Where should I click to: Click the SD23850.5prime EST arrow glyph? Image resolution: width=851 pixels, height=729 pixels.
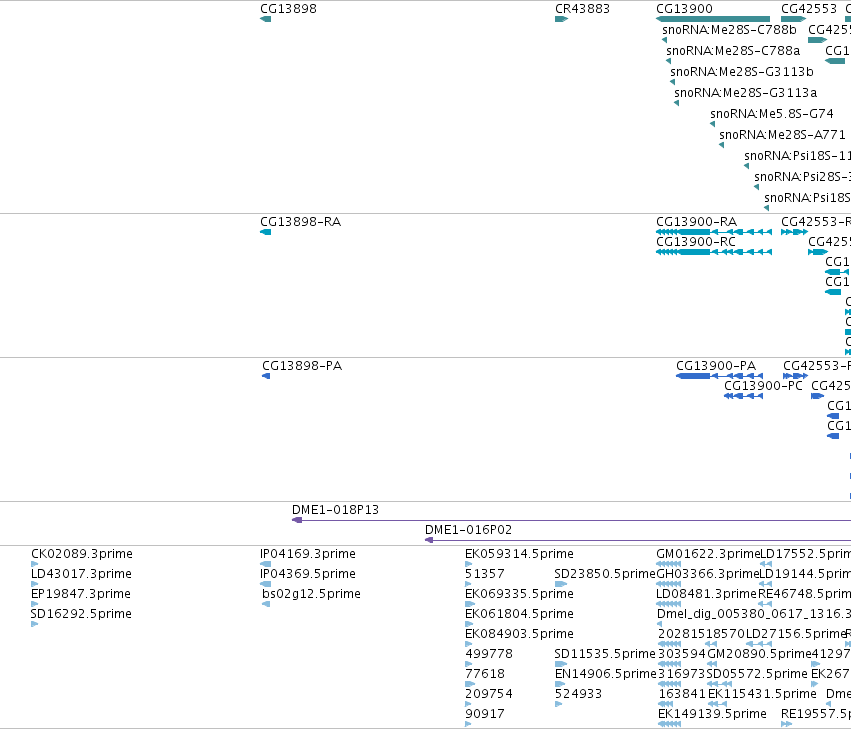point(561,584)
